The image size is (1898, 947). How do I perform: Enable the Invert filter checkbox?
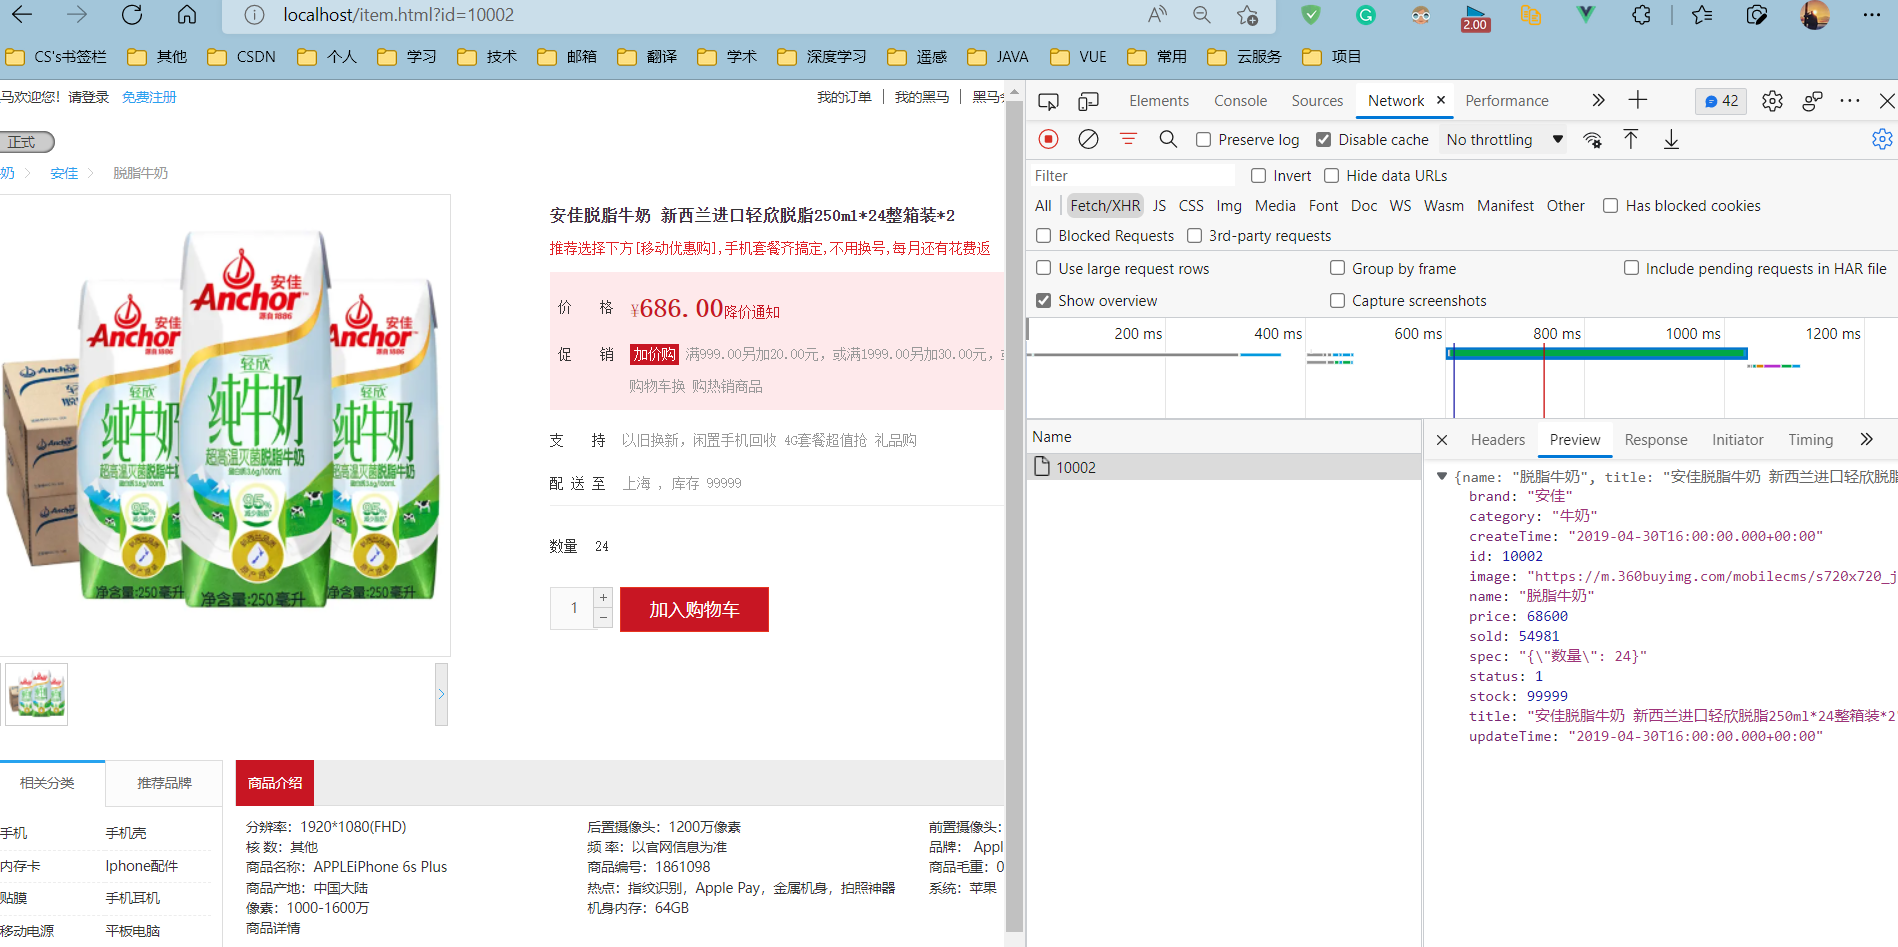[x=1258, y=176]
